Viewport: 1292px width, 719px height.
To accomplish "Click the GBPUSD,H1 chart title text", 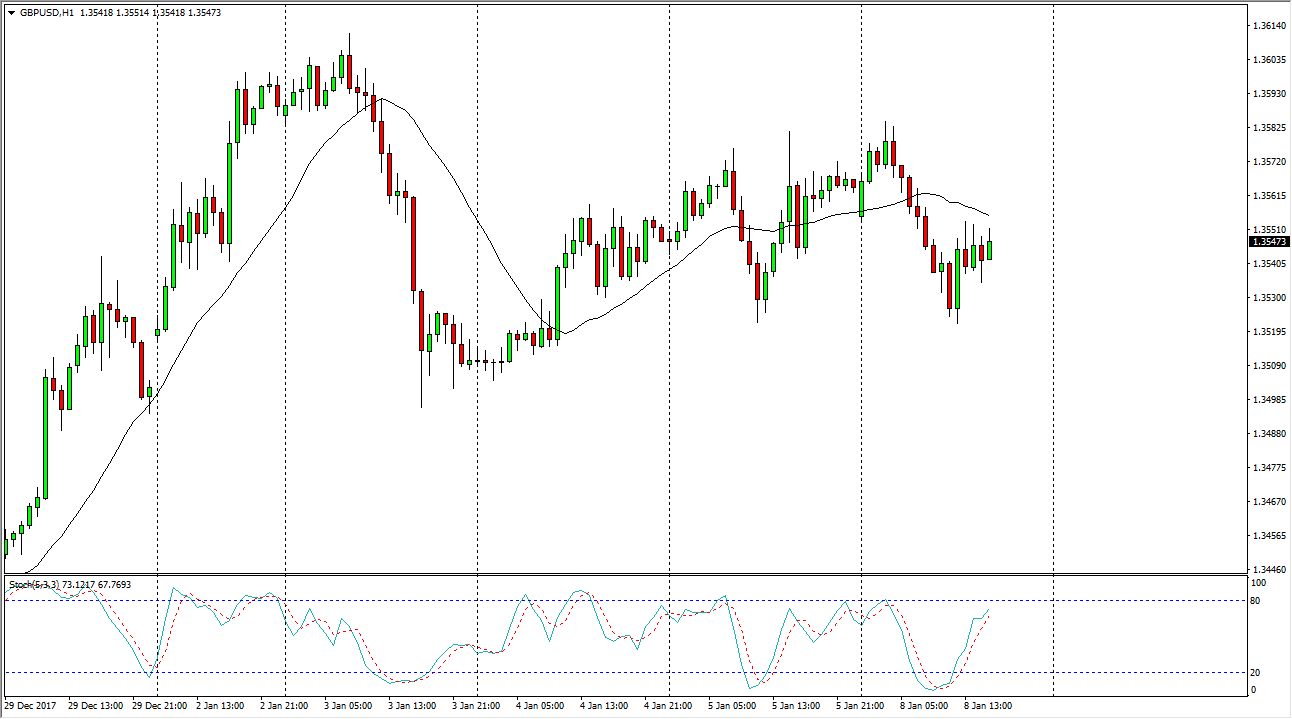I will coord(46,13).
